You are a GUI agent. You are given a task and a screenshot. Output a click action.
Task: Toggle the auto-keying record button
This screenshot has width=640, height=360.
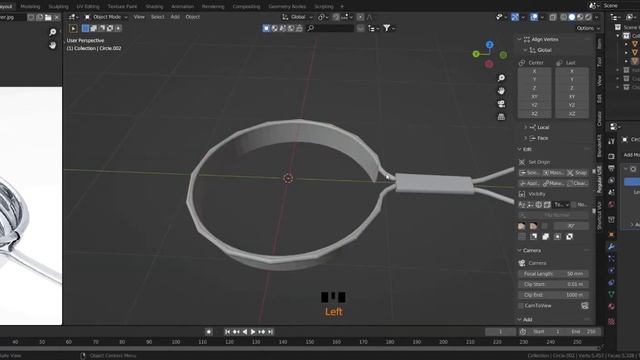click(x=209, y=332)
